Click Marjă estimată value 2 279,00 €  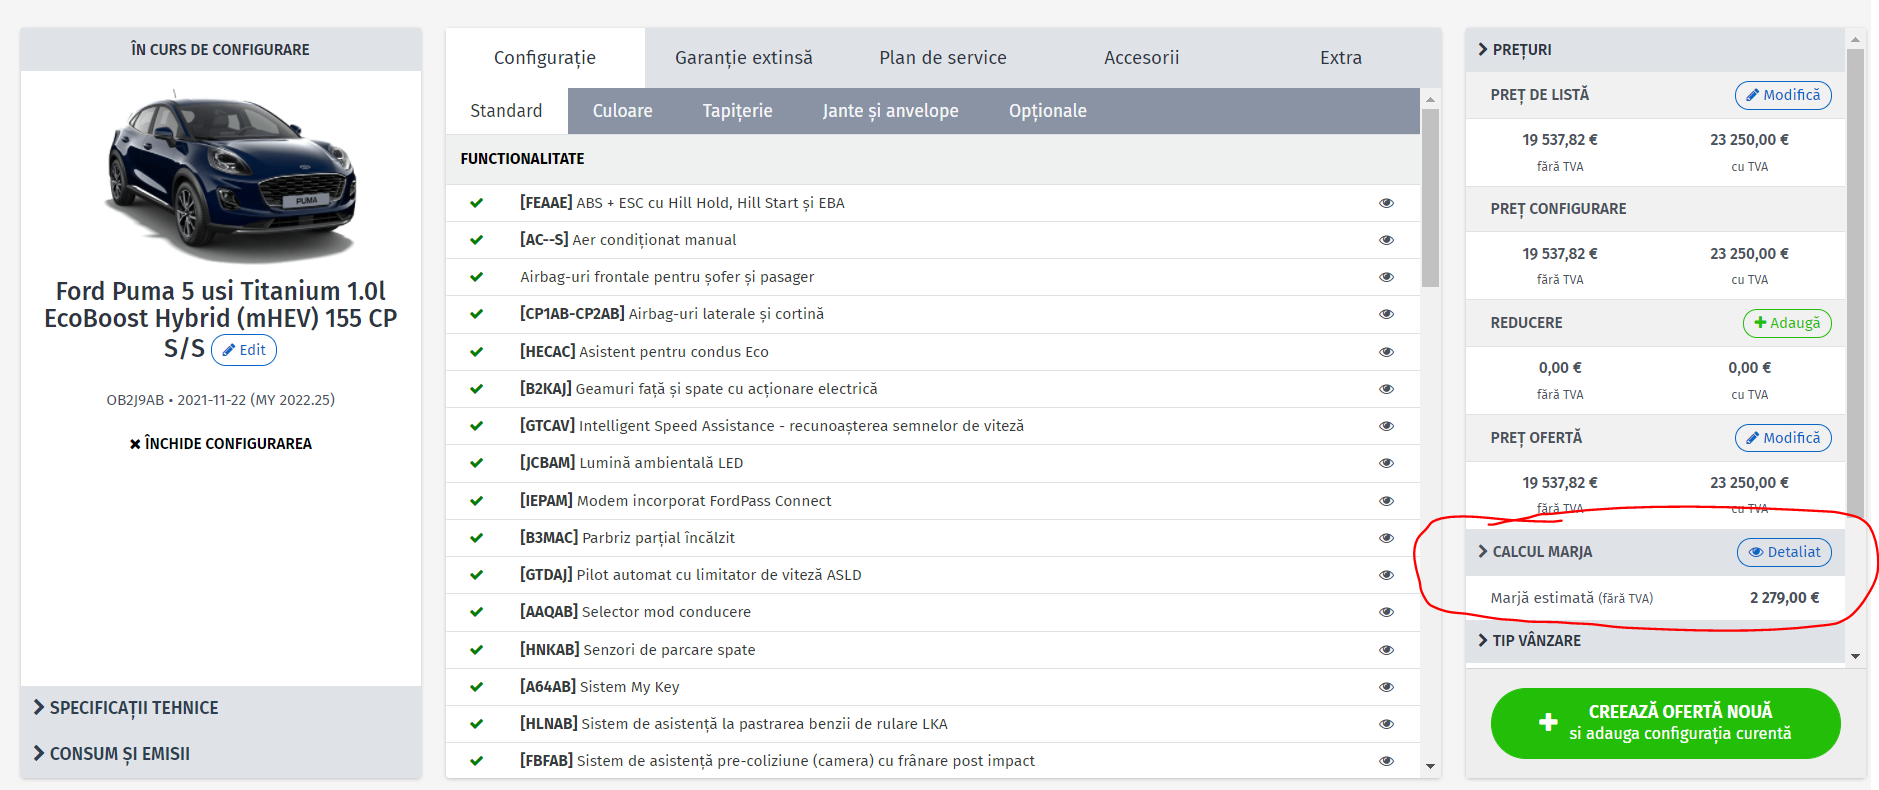[1785, 598]
